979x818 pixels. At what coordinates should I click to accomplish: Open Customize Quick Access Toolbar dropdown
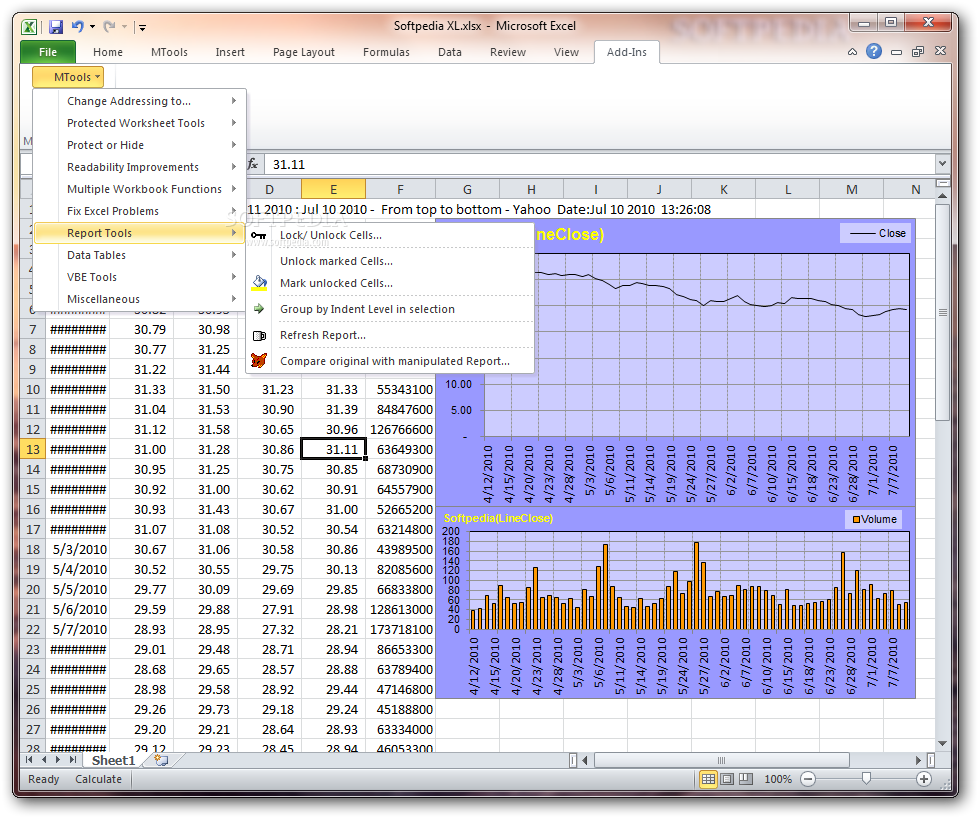[142, 27]
